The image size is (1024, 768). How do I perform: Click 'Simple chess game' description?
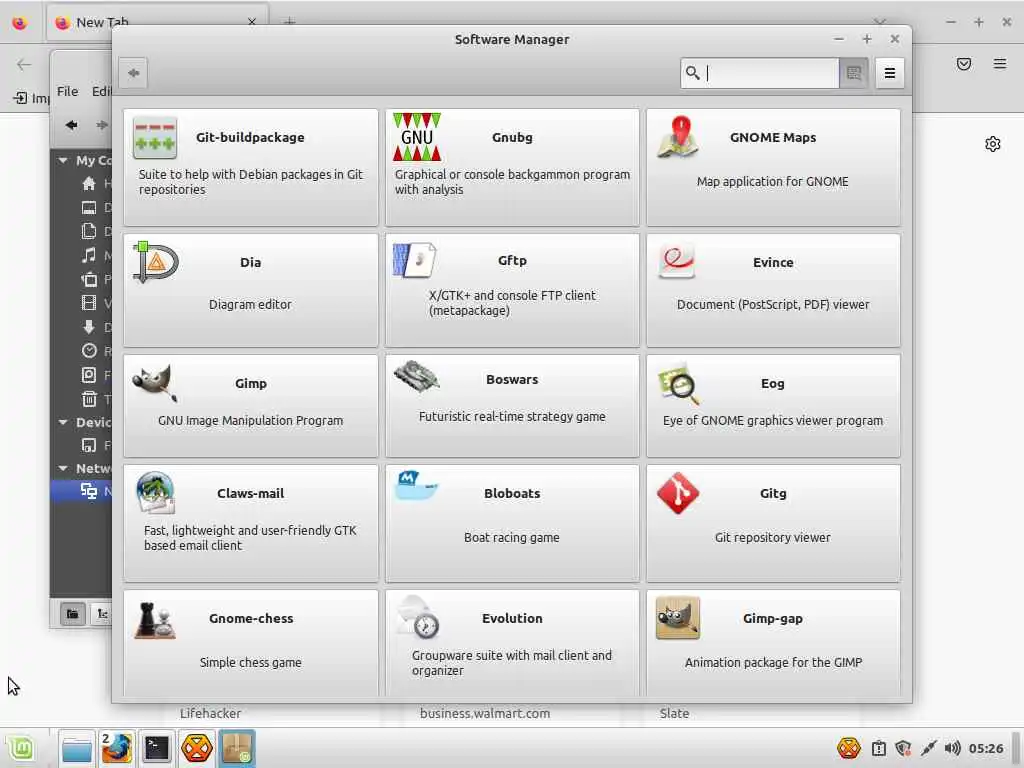(x=251, y=662)
